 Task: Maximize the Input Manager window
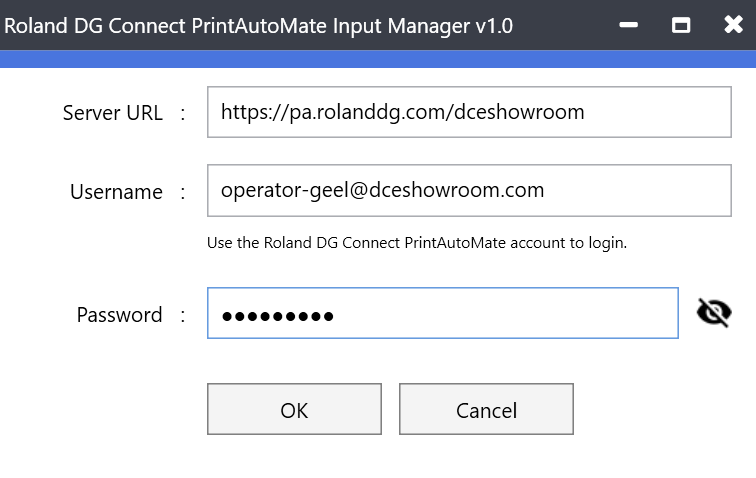pyautogui.click(x=681, y=25)
